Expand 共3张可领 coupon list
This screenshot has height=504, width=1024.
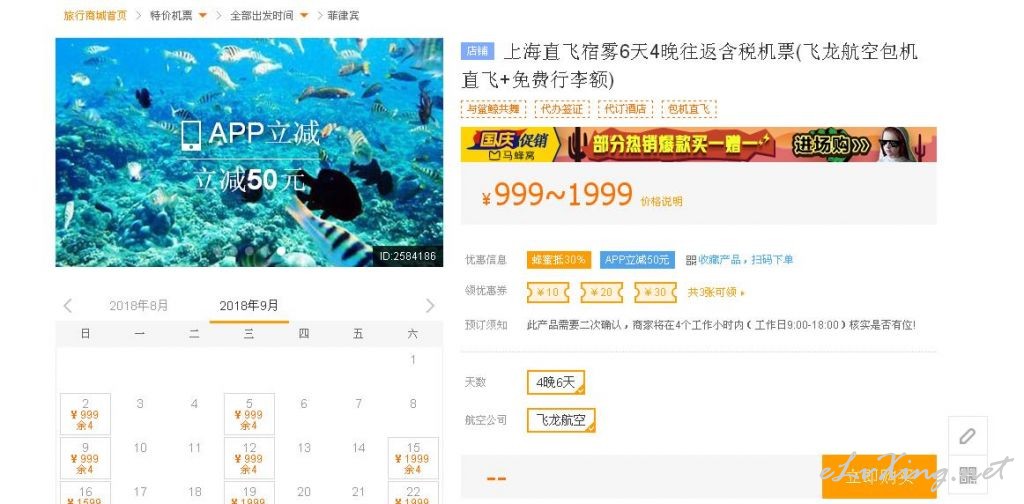click(x=716, y=292)
